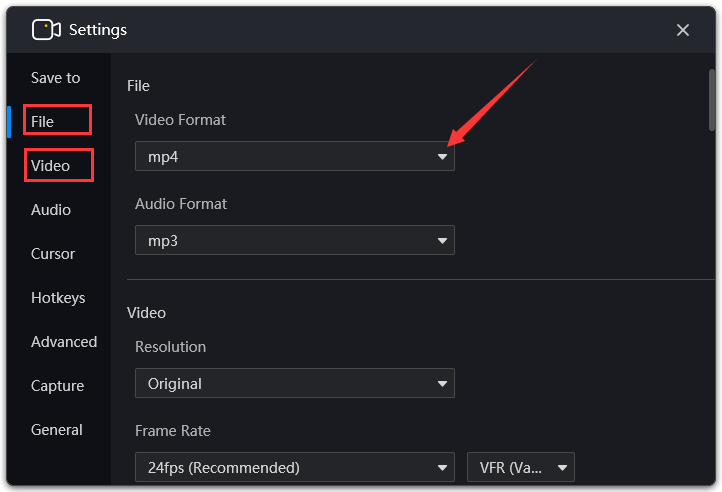
Task: Open the Capture settings section
Action: point(58,386)
